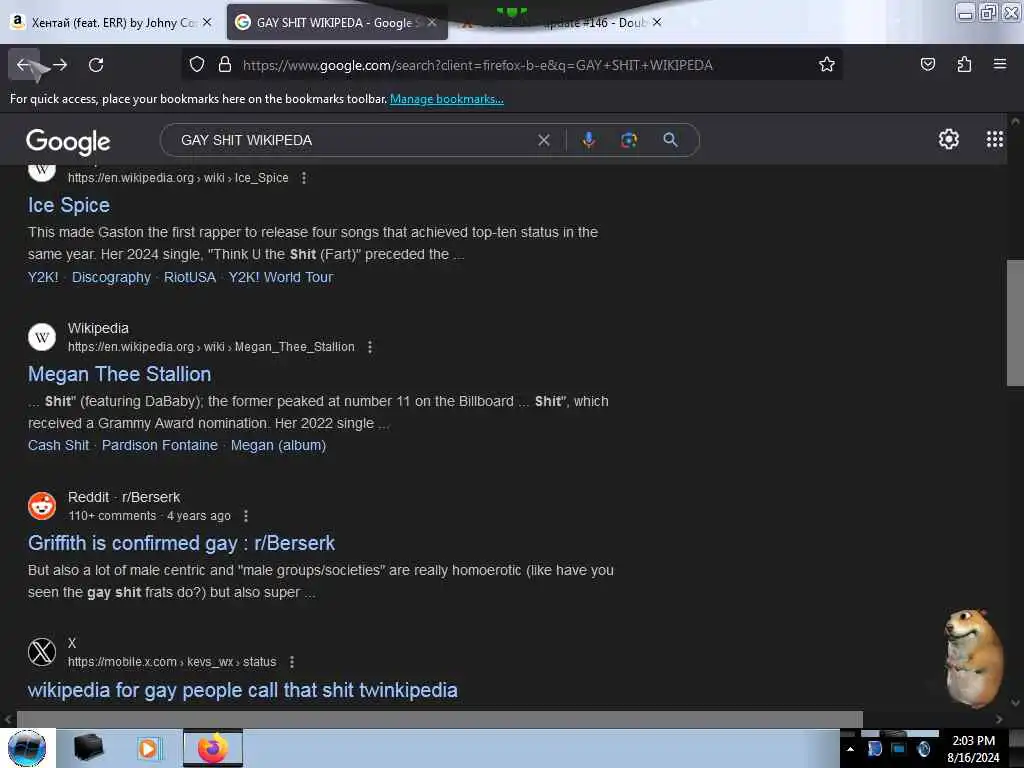
Task: Open the Firefox hamburger menu
Action: pyautogui.click(x=999, y=64)
